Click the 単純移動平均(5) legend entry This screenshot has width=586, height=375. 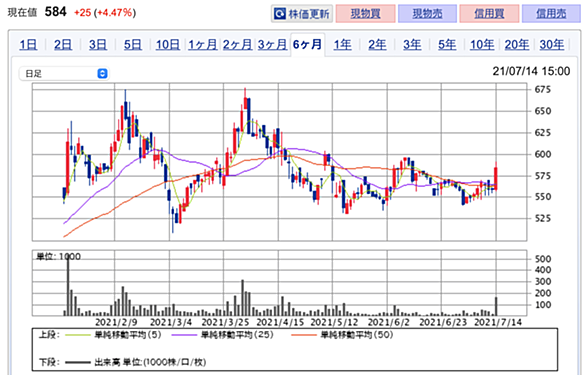[x=128, y=335]
